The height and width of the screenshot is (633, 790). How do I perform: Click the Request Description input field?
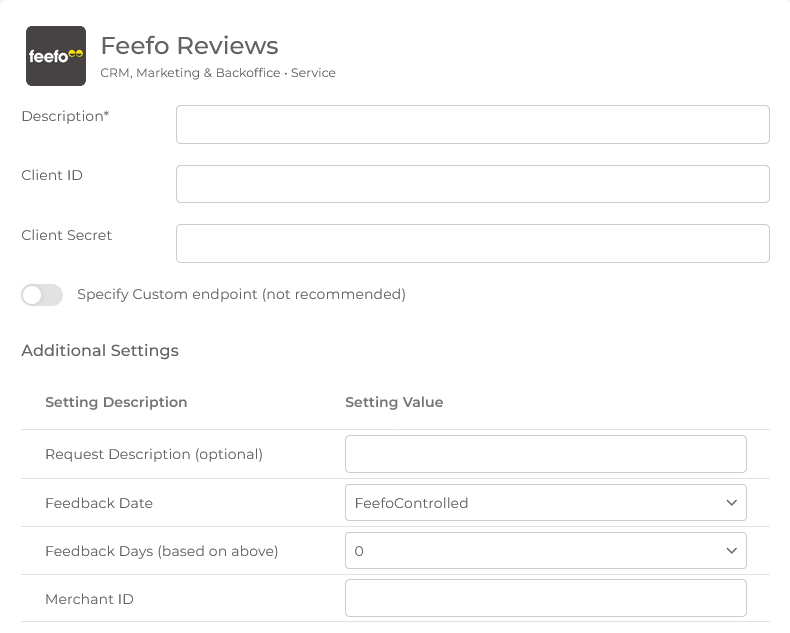545,454
